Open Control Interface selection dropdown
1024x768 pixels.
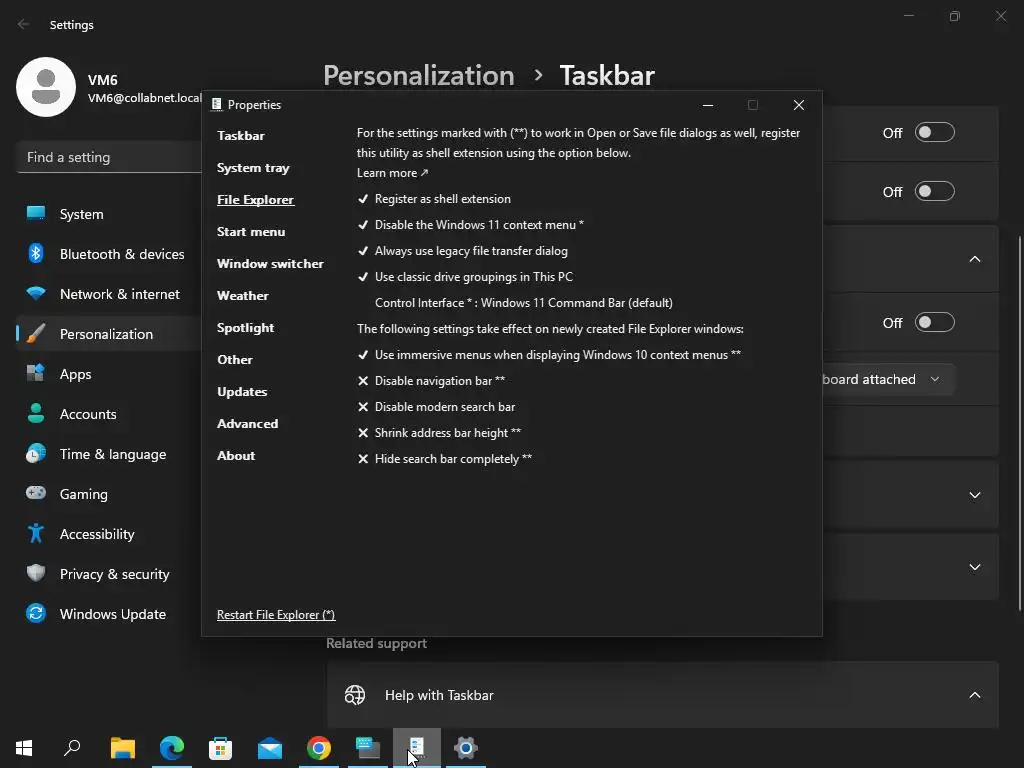523,303
